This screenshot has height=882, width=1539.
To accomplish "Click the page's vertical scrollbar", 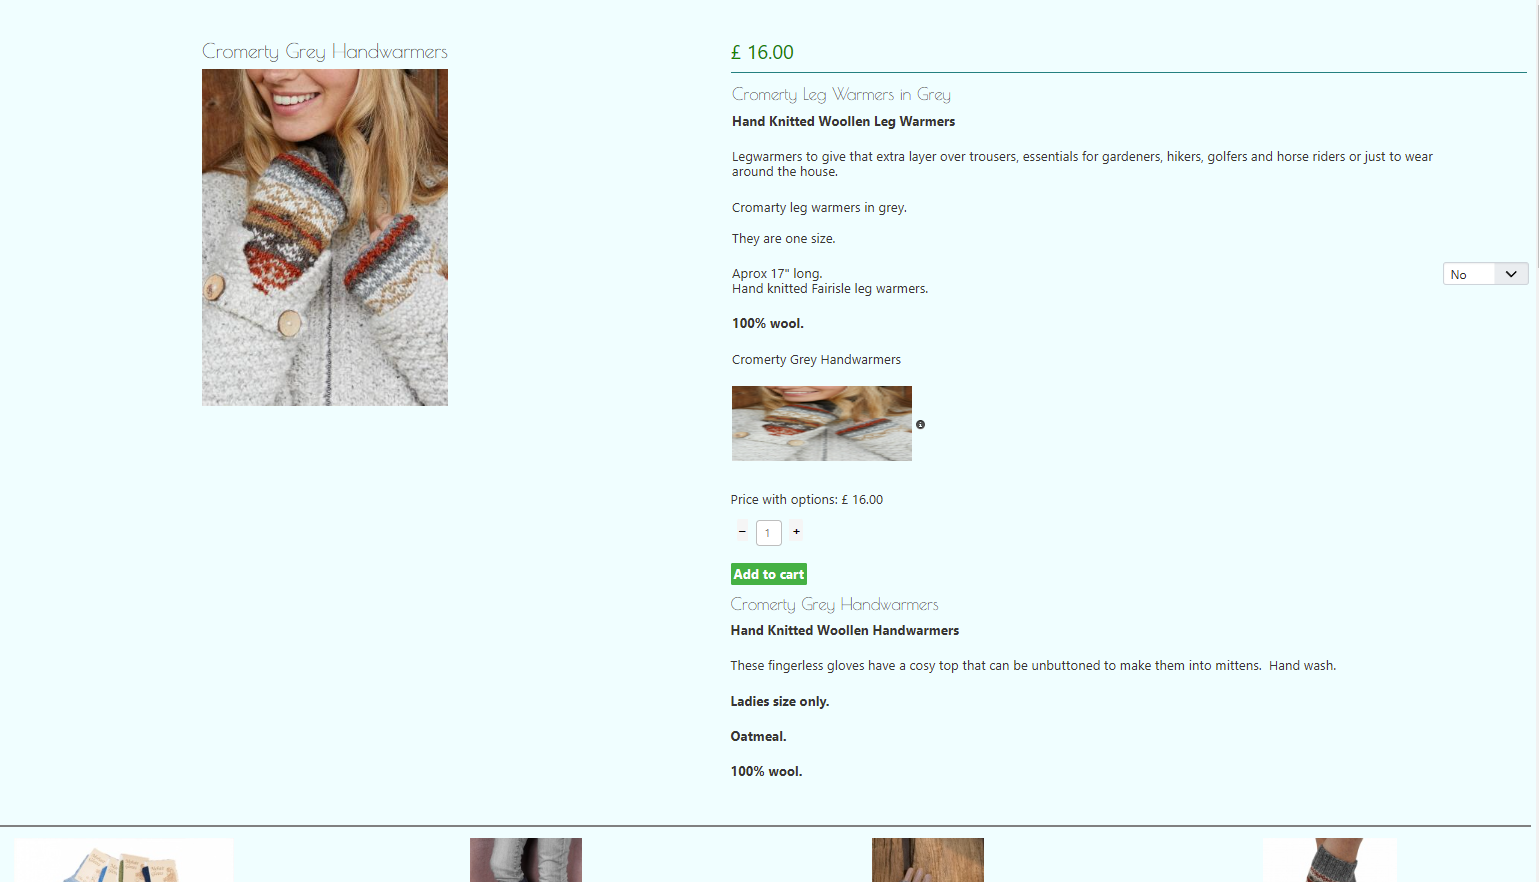I will click(1535, 441).
